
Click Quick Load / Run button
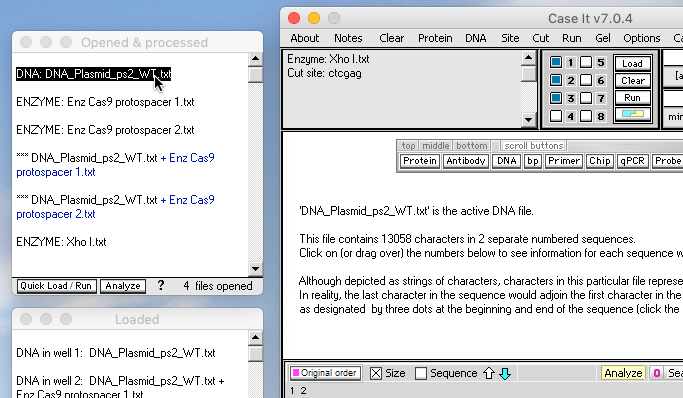57,286
